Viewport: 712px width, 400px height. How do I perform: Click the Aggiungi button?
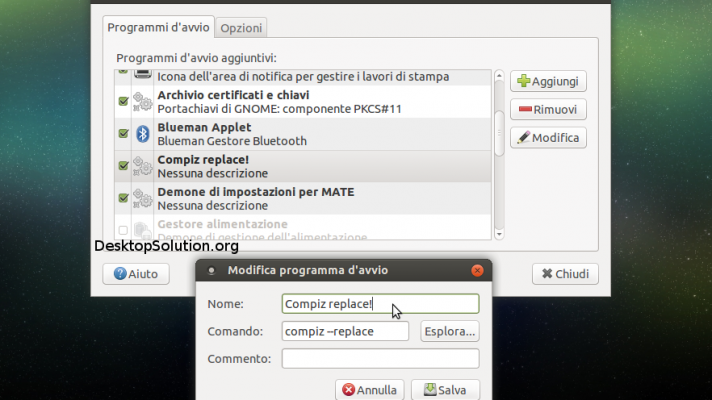pos(548,81)
